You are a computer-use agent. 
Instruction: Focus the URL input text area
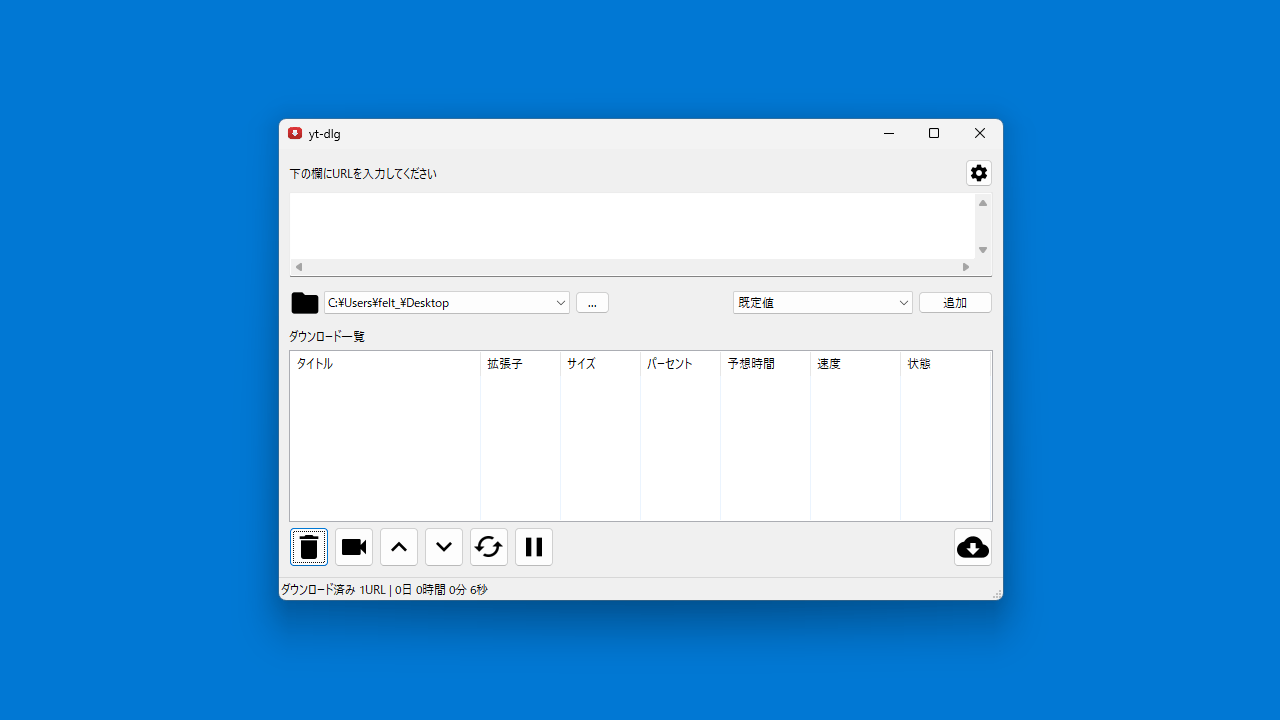coord(632,226)
